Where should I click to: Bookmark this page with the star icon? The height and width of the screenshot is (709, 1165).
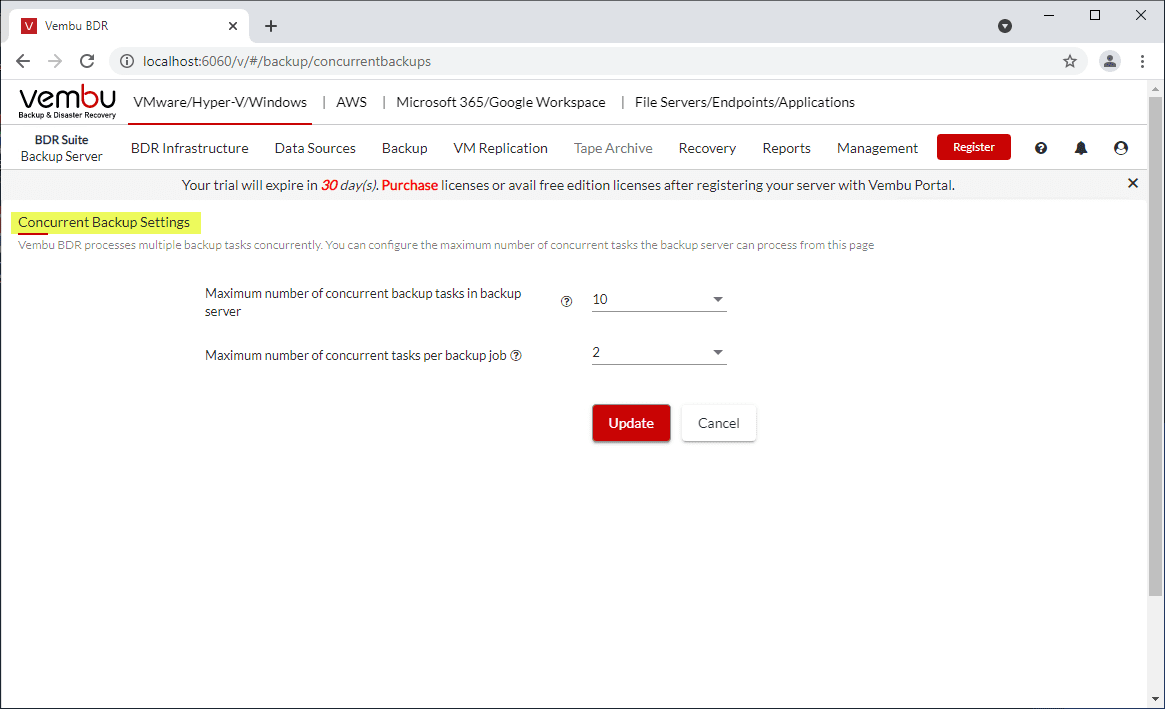pyautogui.click(x=1070, y=61)
